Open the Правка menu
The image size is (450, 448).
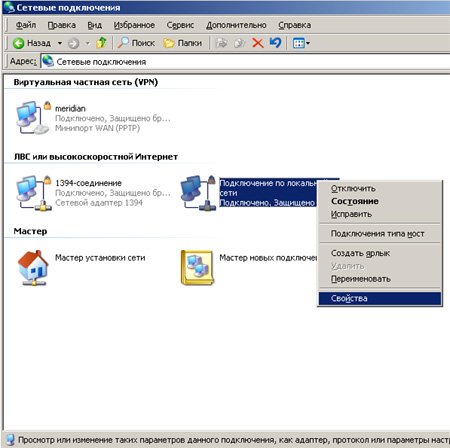61,25
